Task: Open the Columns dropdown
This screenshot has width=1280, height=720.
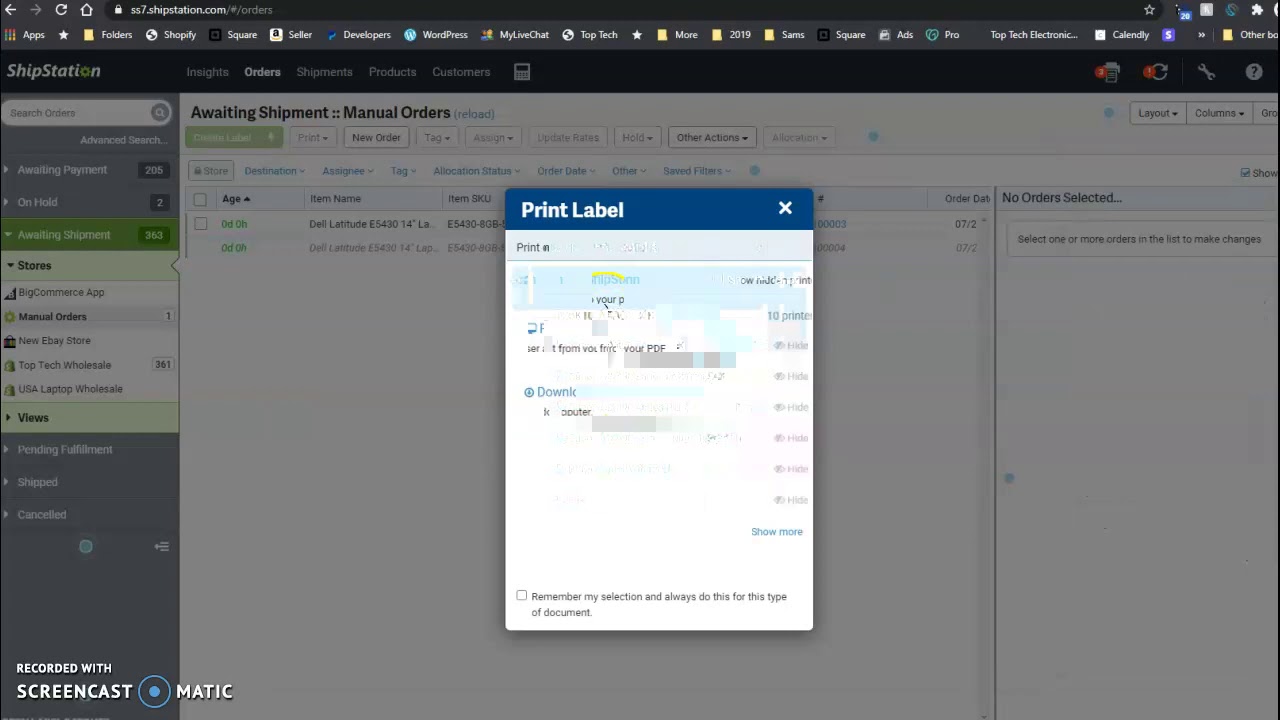Action: 1219,113
